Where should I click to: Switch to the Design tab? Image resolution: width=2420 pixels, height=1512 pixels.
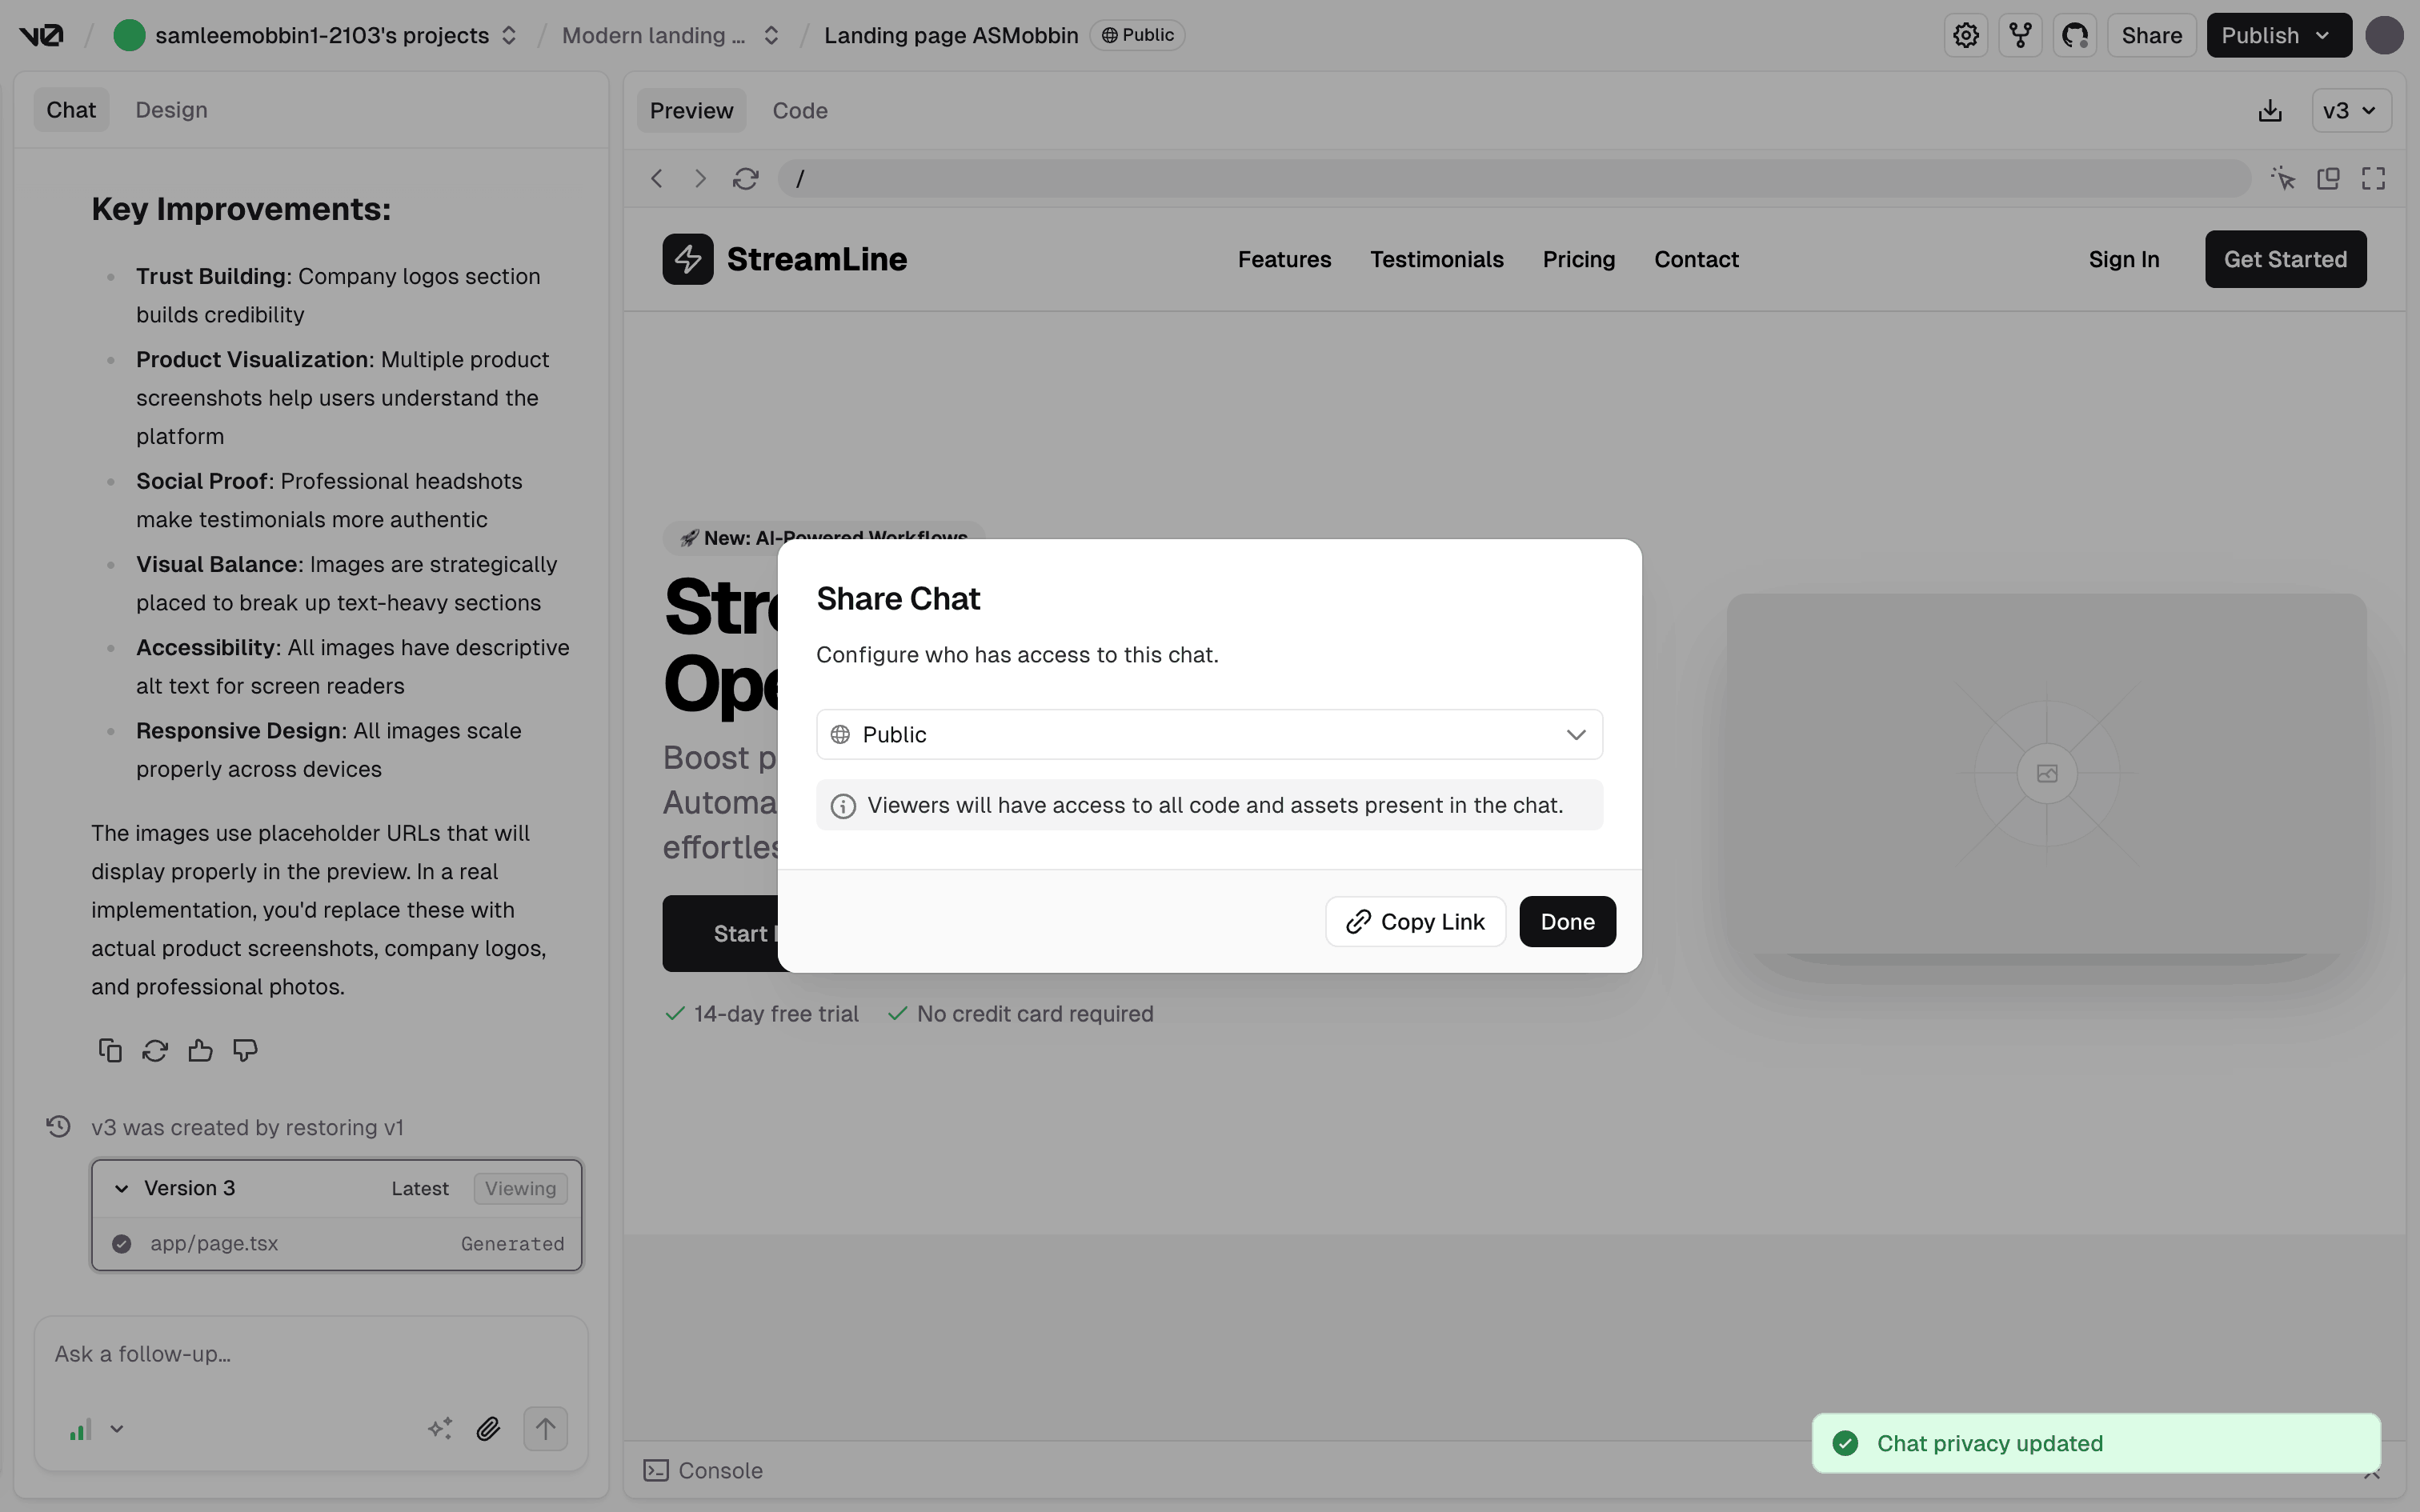click(171, 110)
